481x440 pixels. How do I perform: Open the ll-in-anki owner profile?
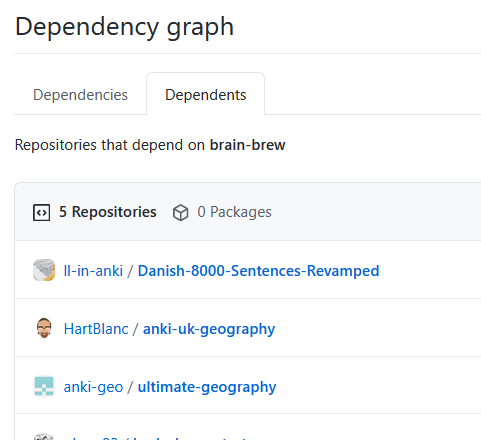point(93,271)
